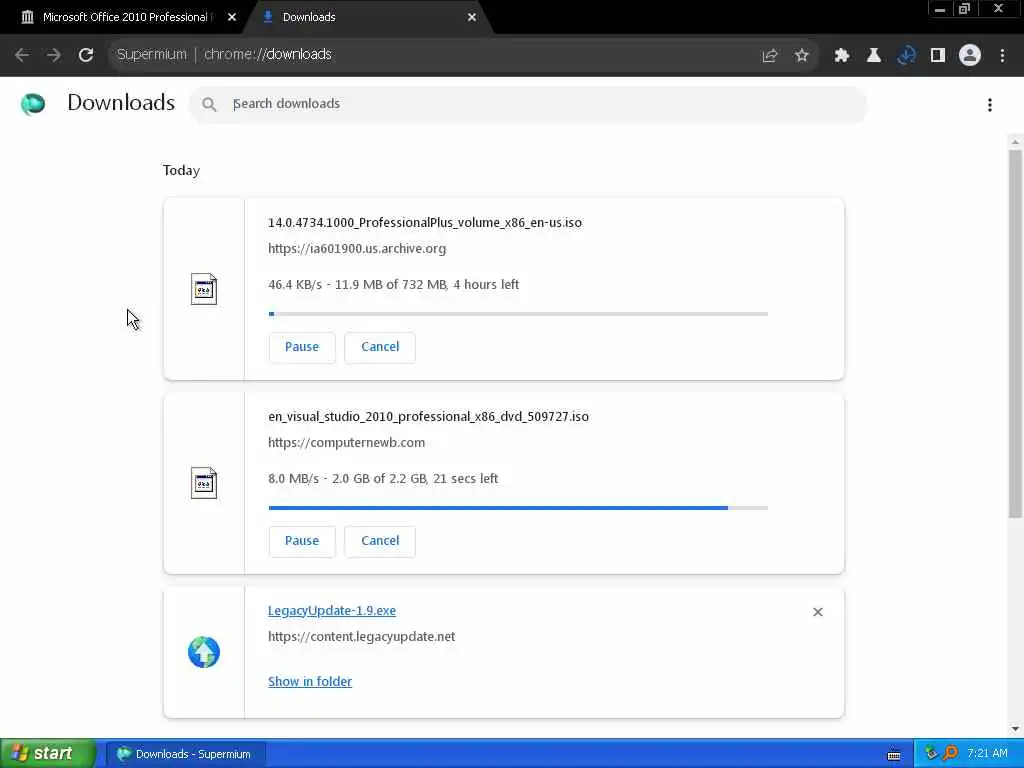1024x768 pixels.
Task: Cancel the ProfessionalPlus ISO download
Action: pyautogui.click(x=380, y=347)
